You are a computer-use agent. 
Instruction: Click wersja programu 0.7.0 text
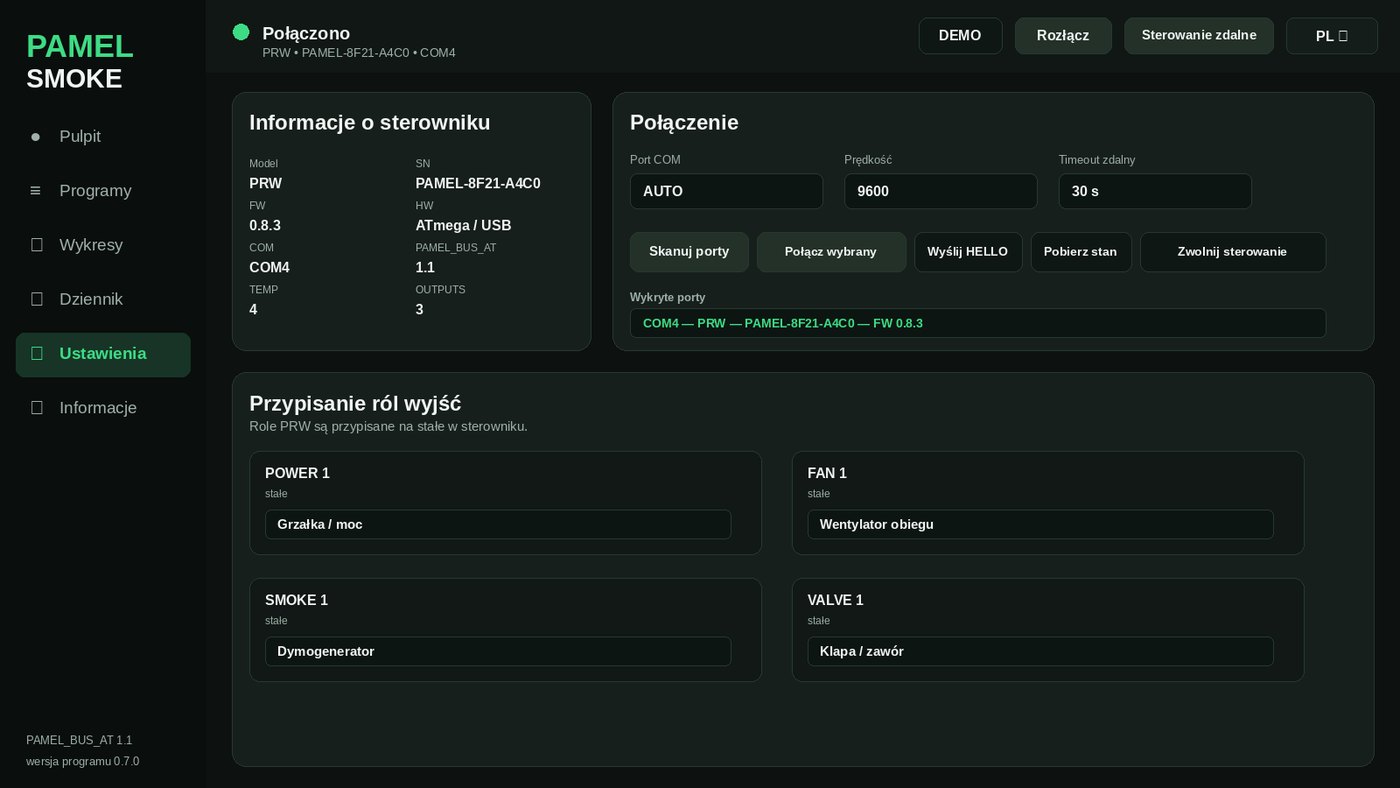(83, 761)
